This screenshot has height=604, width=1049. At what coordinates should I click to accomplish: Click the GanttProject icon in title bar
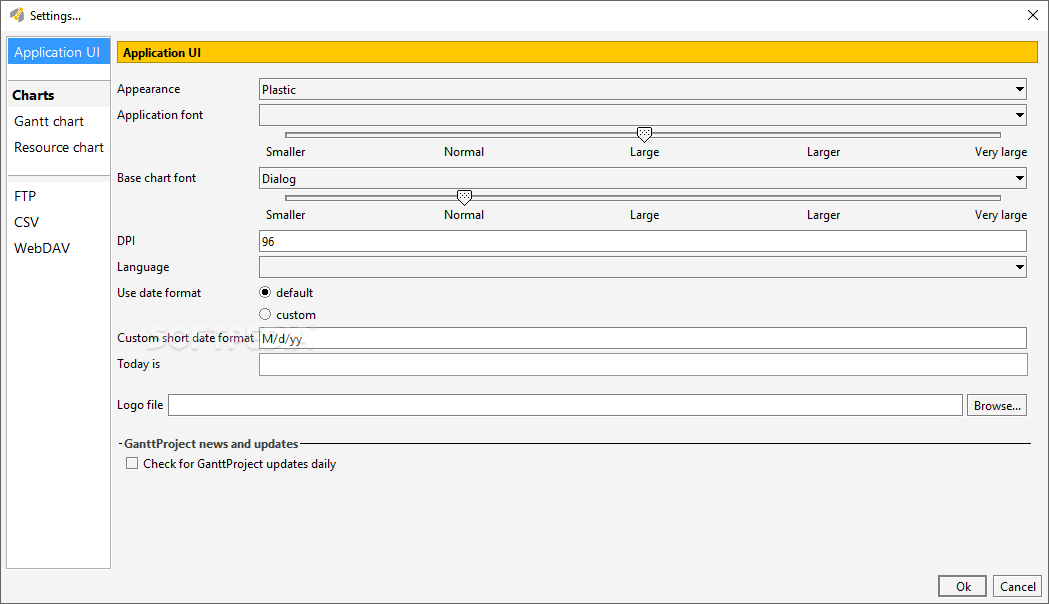(17, 15)
